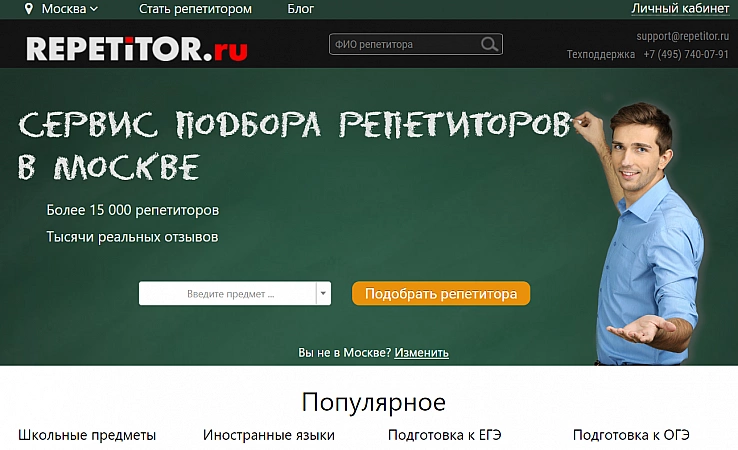Viewport: 738px width, 450px height.
Task: Select the Школьные предметы category
Action: click(x=87, y=435)
